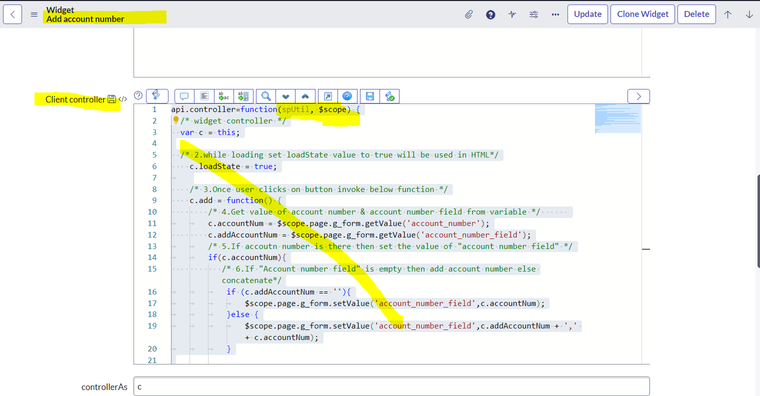
Task: Click 'if(c.accountNum){' on line 14
Action: click(247, 257)
